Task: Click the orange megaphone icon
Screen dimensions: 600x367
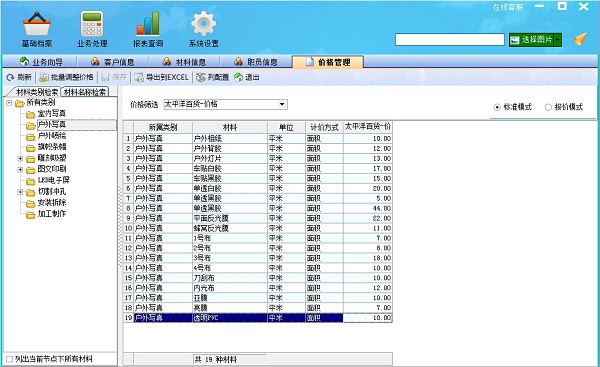Action: [580, 39]
